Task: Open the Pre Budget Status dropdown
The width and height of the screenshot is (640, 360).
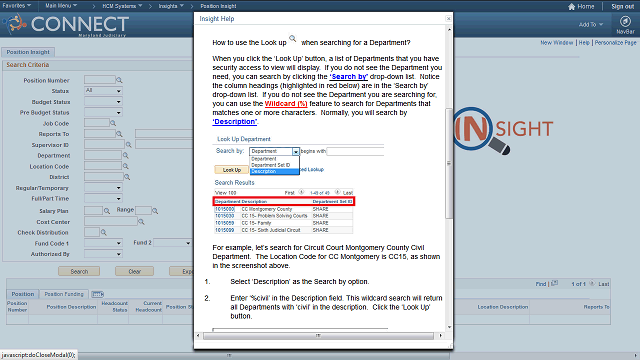Action: click(103, 112)
